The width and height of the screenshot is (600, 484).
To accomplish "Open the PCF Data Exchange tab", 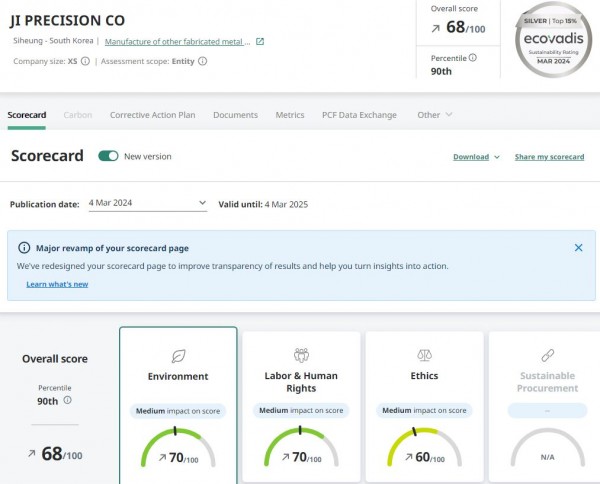I will tap(359, 115).
